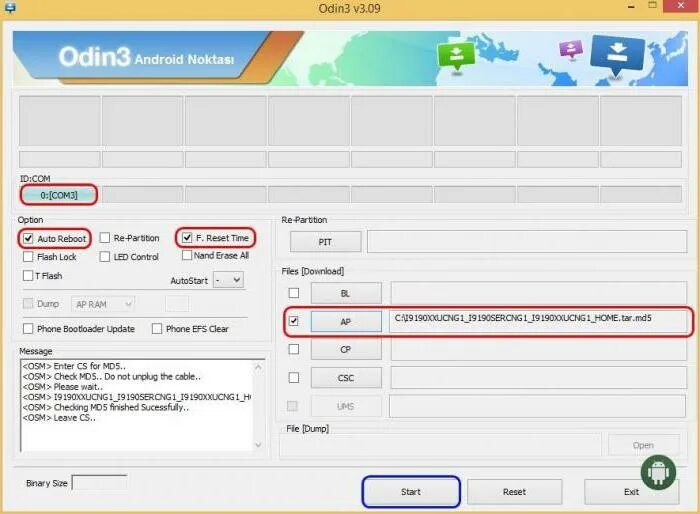
Task: Tick the CP file checkbox
Action: 294,349
